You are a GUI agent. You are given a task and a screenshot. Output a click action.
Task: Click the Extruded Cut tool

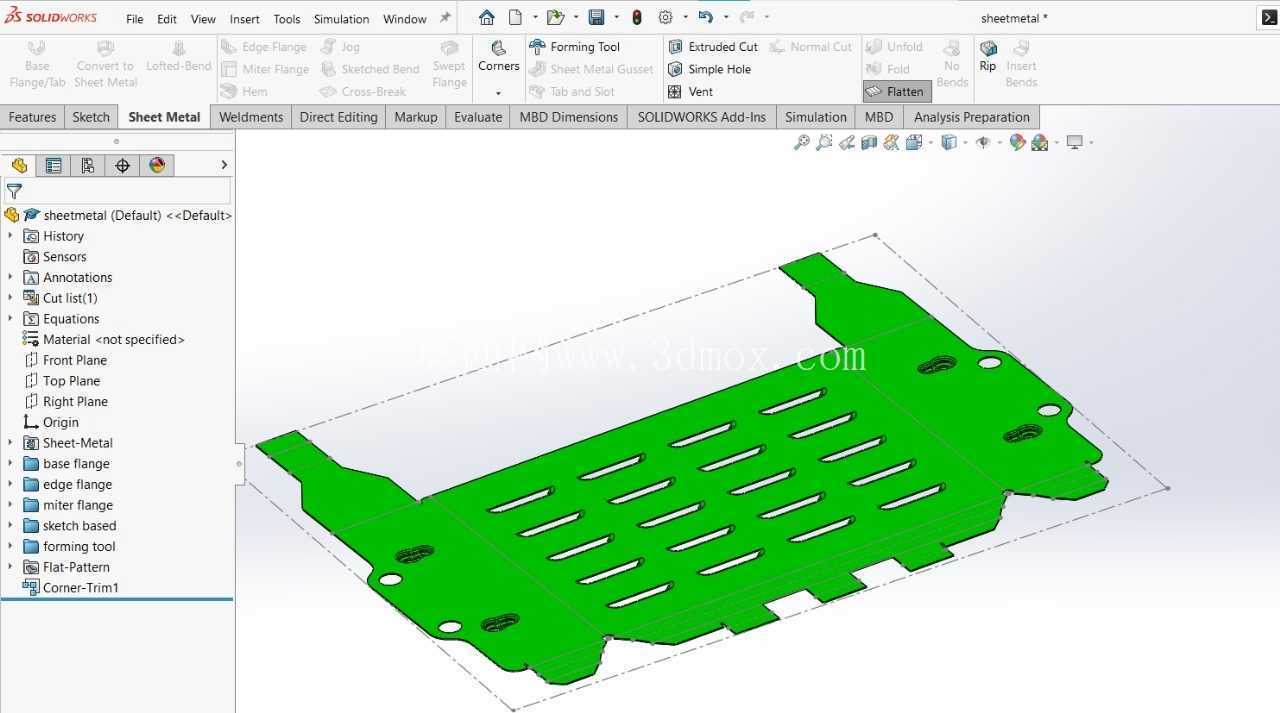coord(713,47)
